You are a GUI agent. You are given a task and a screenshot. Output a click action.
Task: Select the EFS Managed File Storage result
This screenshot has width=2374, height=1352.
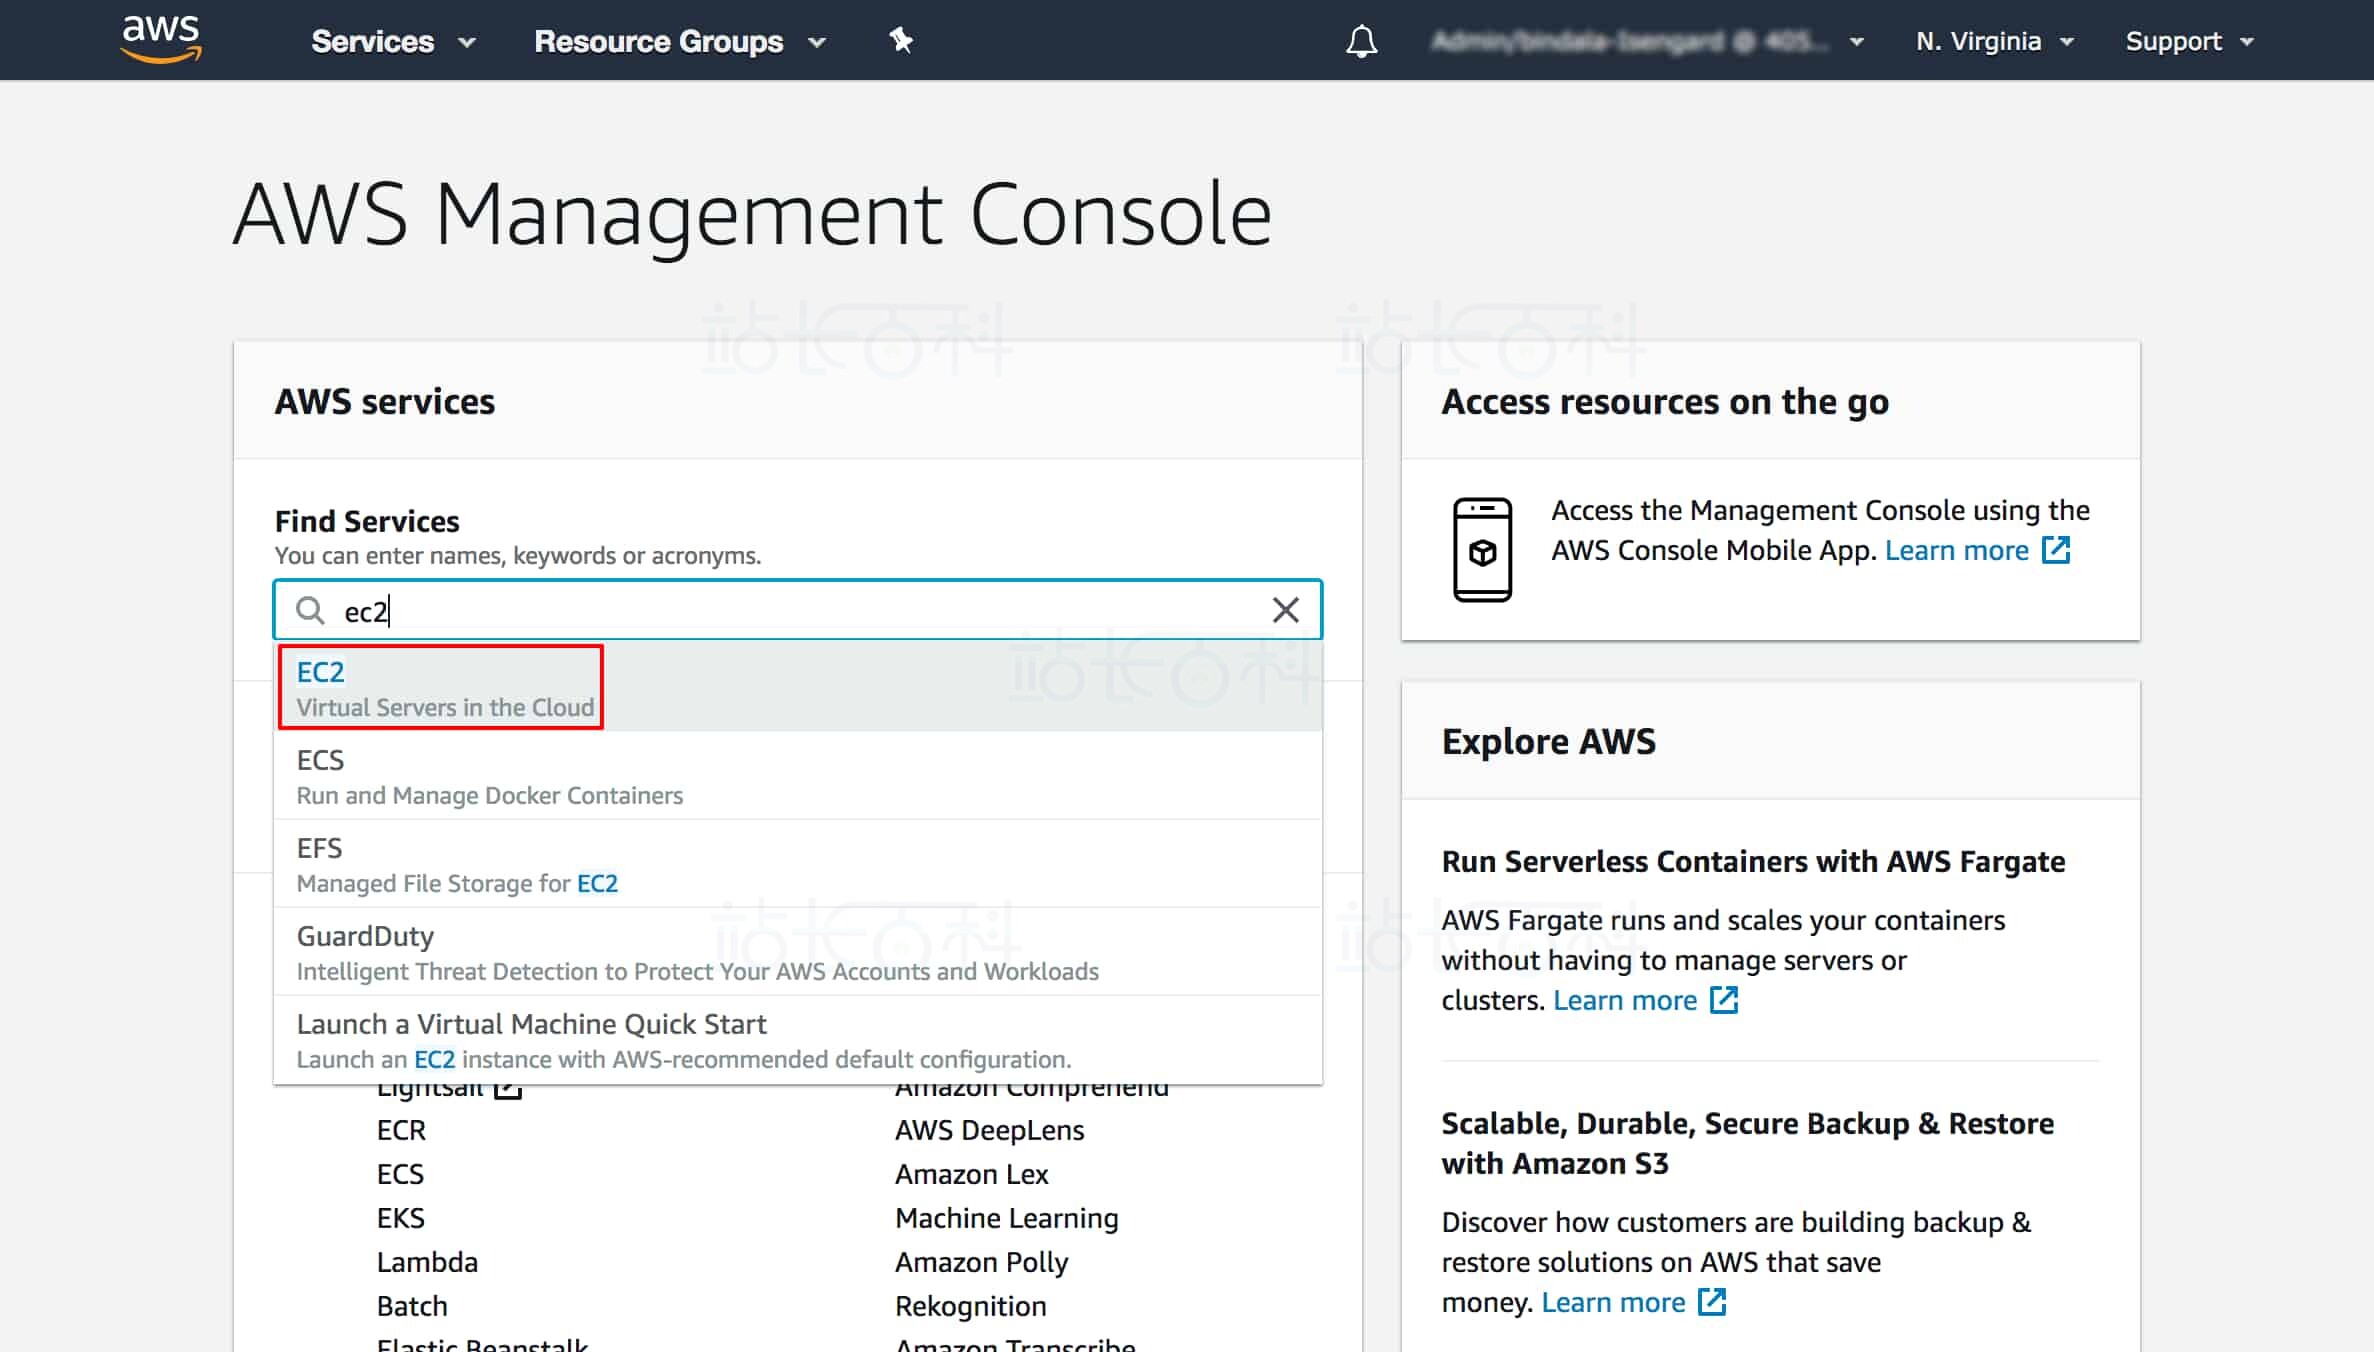tap(798, 864)
